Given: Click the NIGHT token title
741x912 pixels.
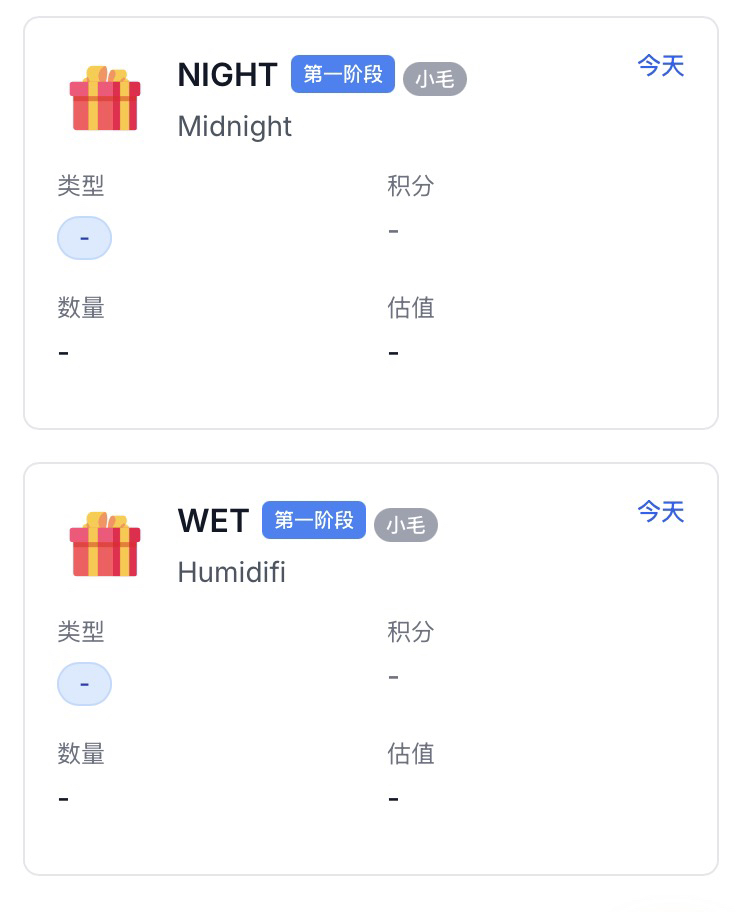Looking at the screenshot, I should [x=227, y=75].
